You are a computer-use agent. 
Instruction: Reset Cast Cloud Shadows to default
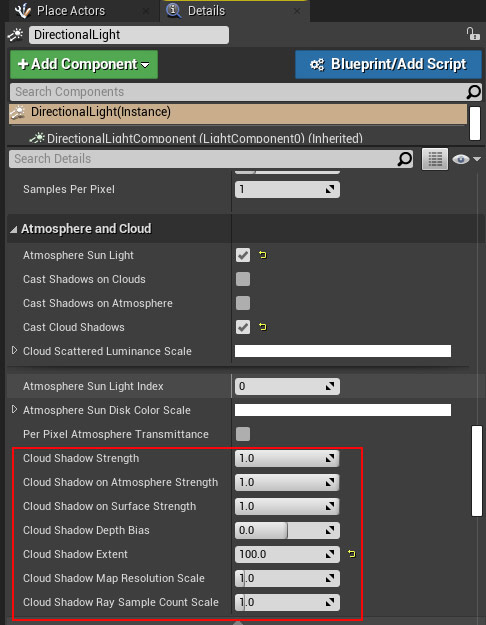[x=263, y=327]
